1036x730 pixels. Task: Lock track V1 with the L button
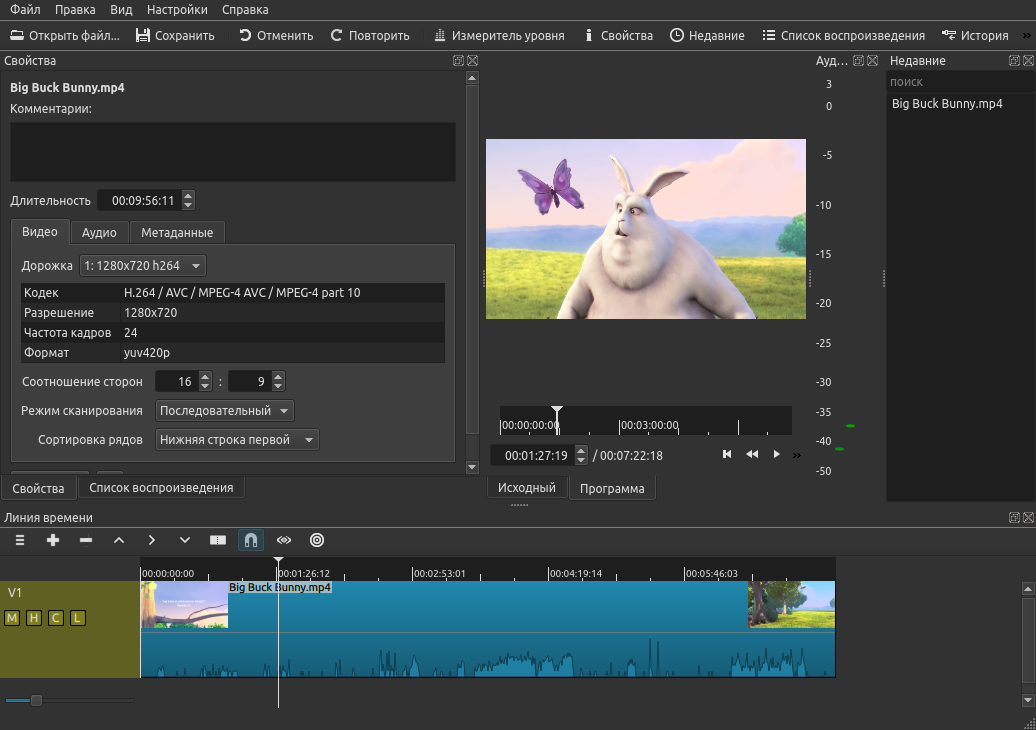[78, 618]
